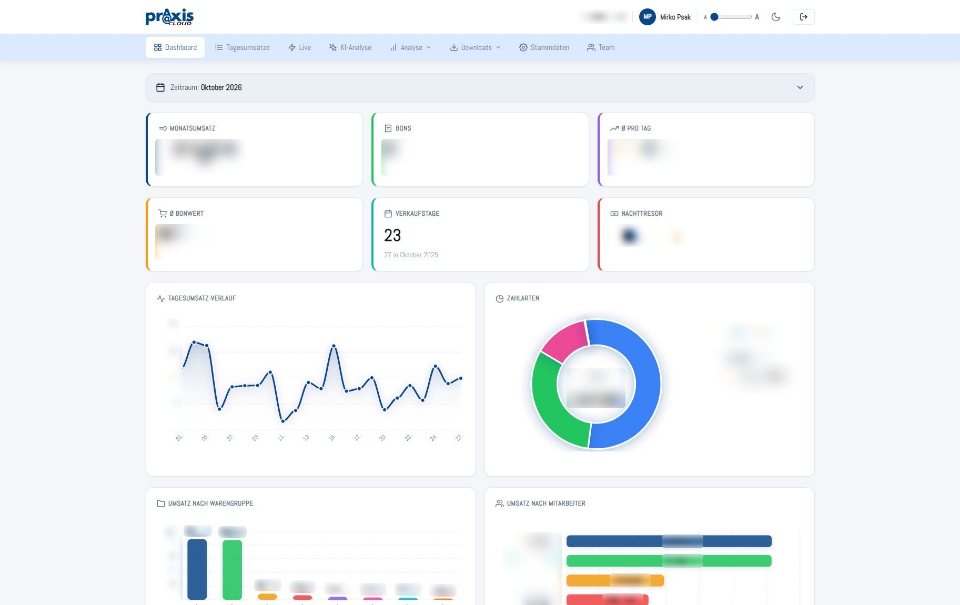
Task: Click the Umsatz nach Mitarbeiter people icon
Action: 500,503
